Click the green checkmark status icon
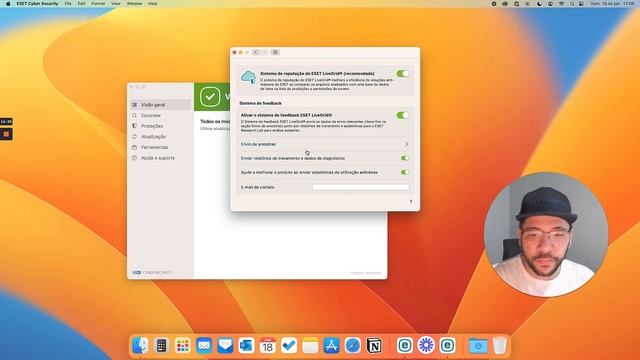Screen dimensions: 640x360 tap(210, 97)
